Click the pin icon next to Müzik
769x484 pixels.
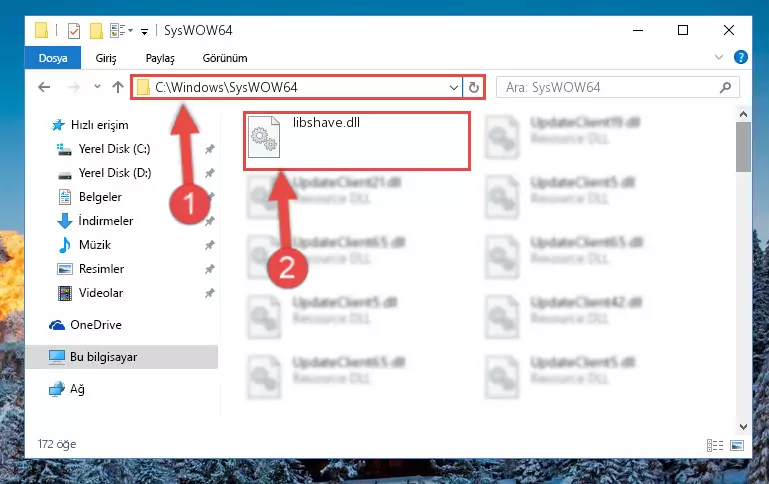pyautogui.click(x=209, y=245)
